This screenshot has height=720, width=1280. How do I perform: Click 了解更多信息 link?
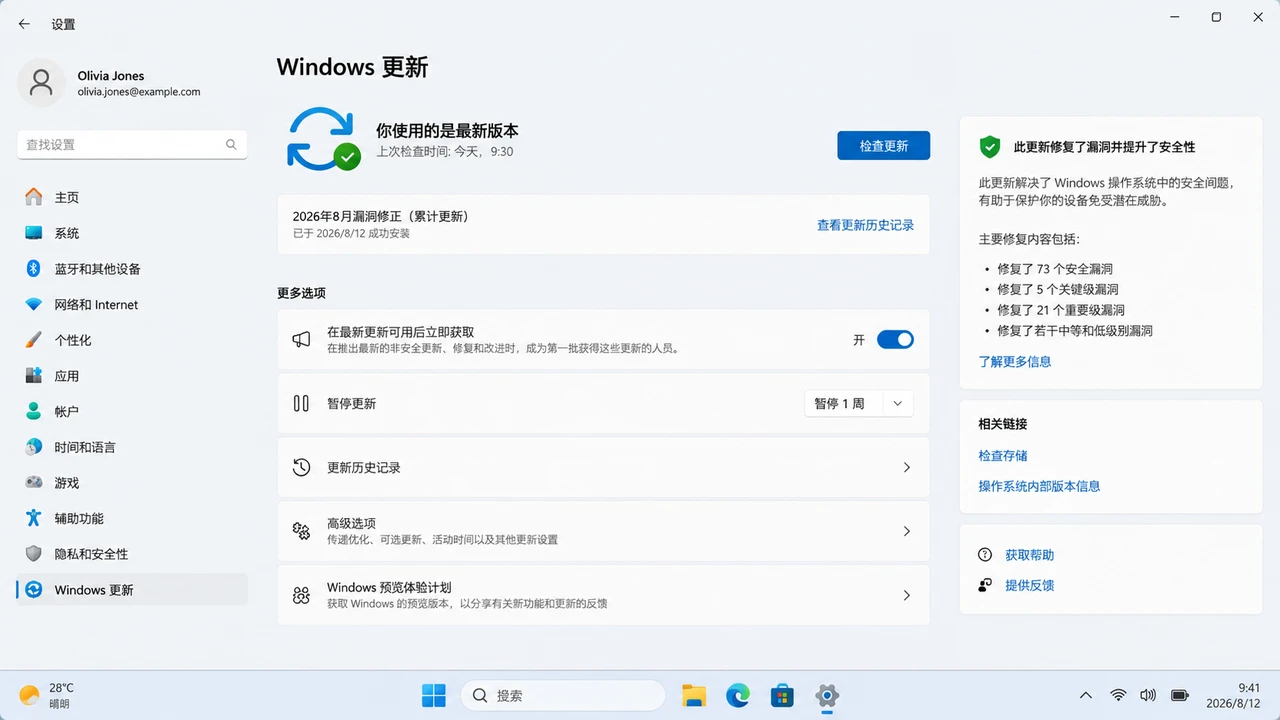(1015, 362)
